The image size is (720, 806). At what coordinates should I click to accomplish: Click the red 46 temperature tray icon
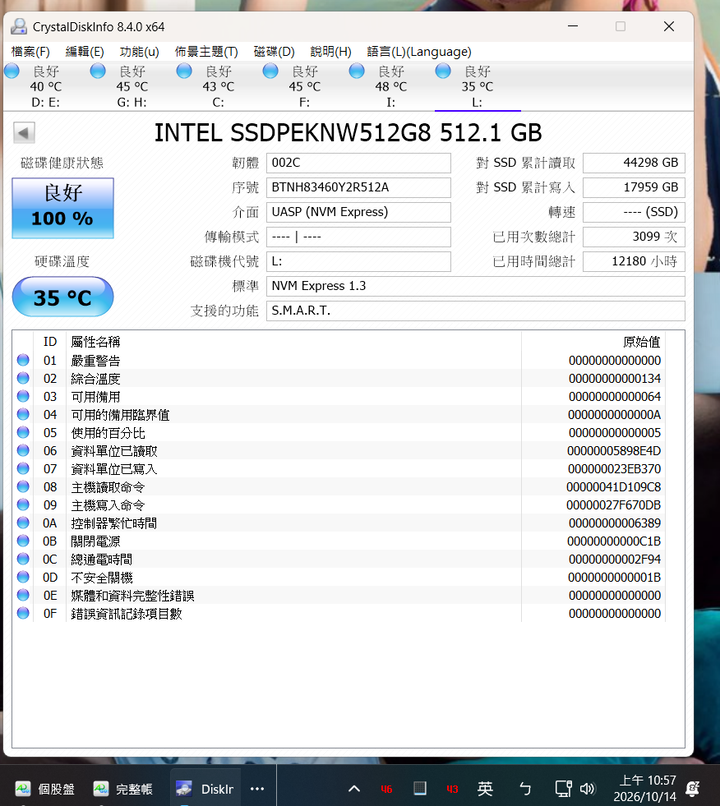coord(386,789)
